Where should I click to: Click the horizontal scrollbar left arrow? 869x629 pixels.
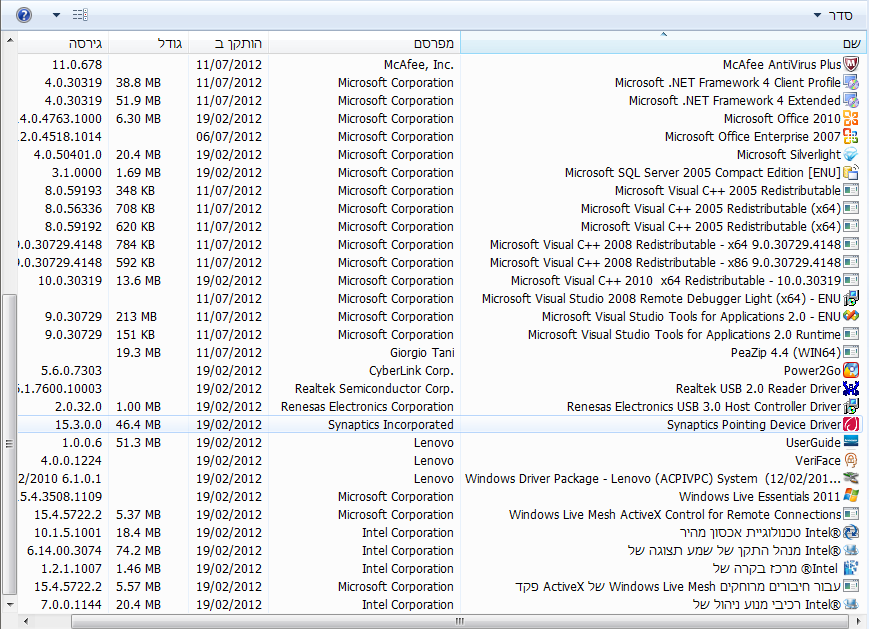pos(25,621)
